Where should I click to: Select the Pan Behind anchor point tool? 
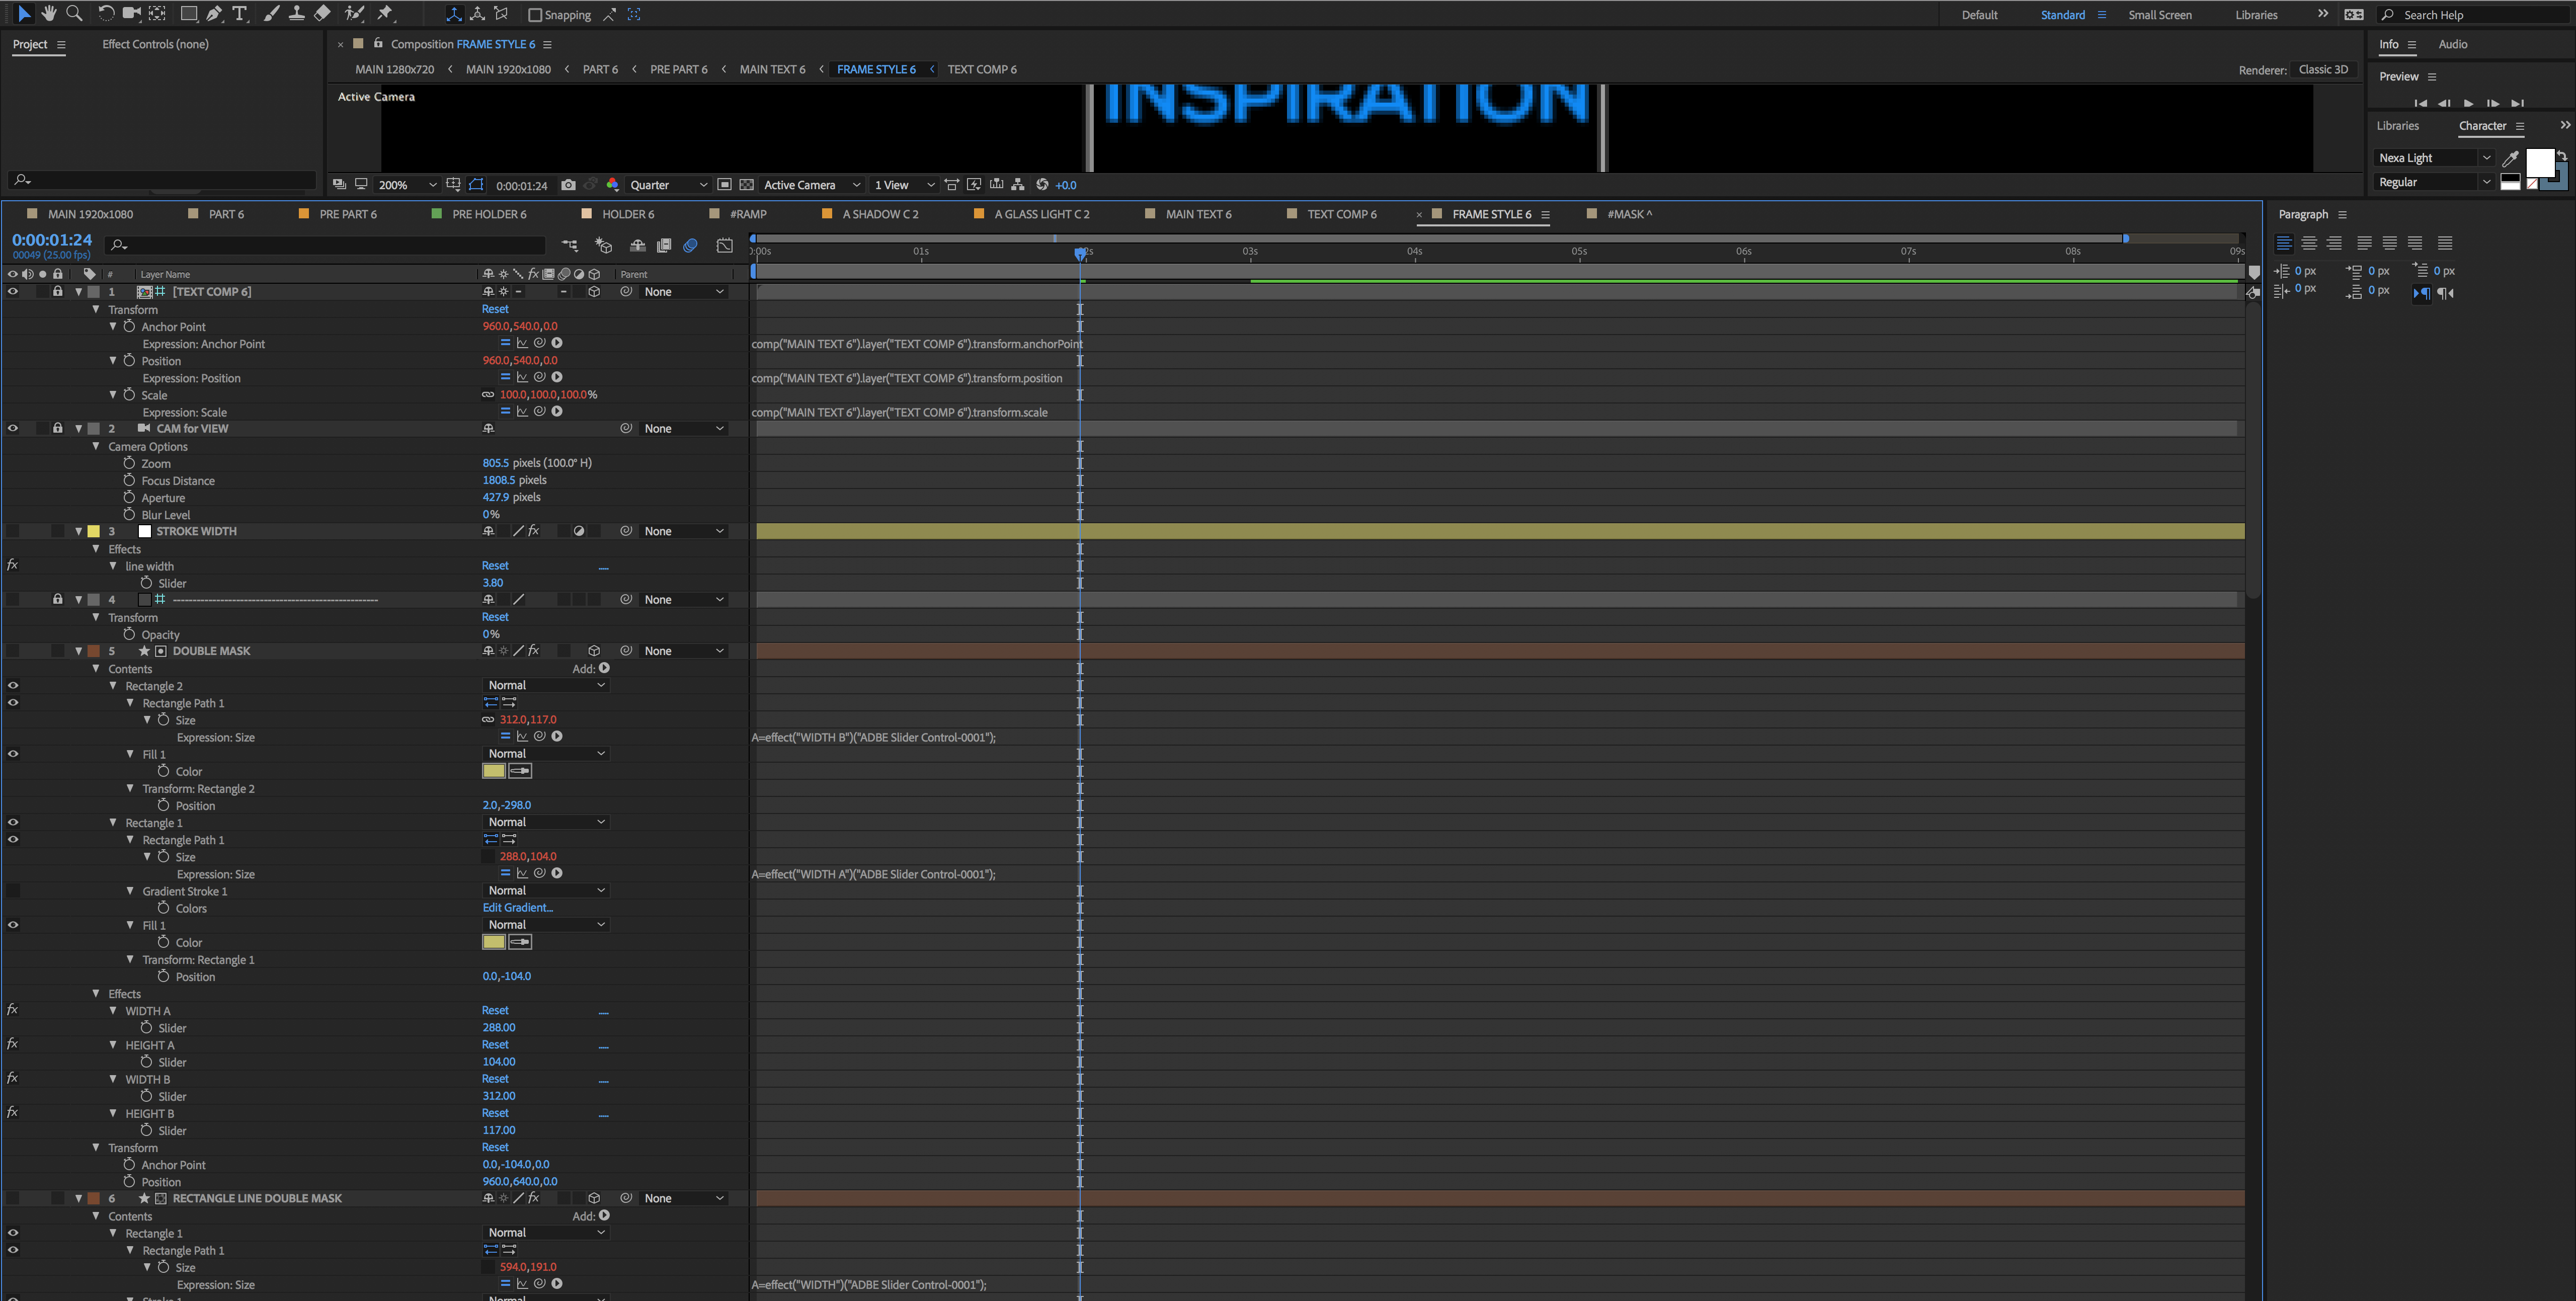pyautogui.click(x=157, y=14)
